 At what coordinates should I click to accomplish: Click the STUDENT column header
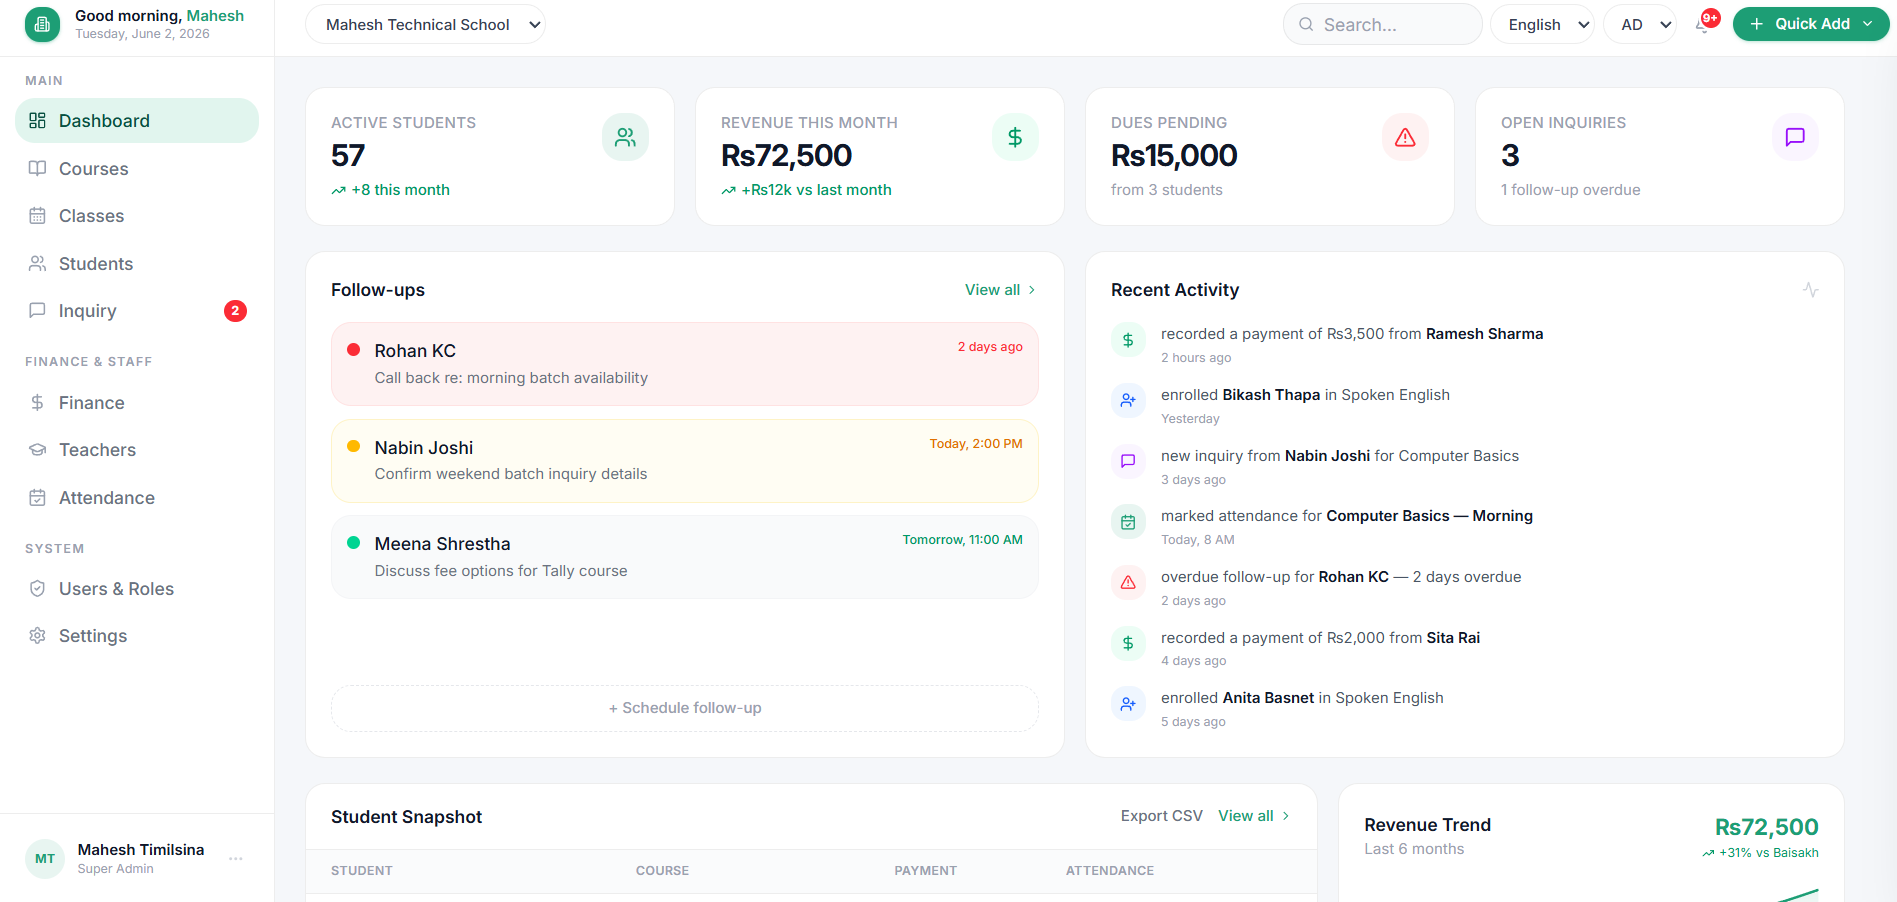(362, 871)
